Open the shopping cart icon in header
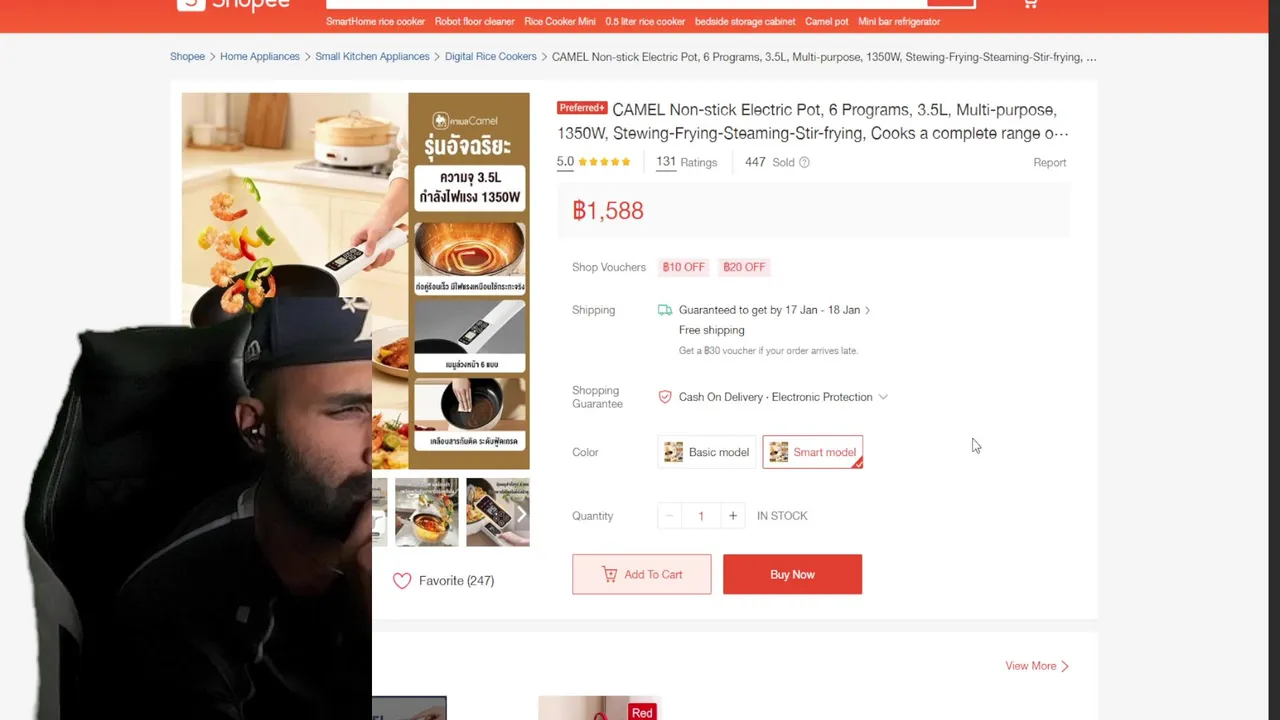Viewport: 1280px width, 720px height. point(1030,4)
